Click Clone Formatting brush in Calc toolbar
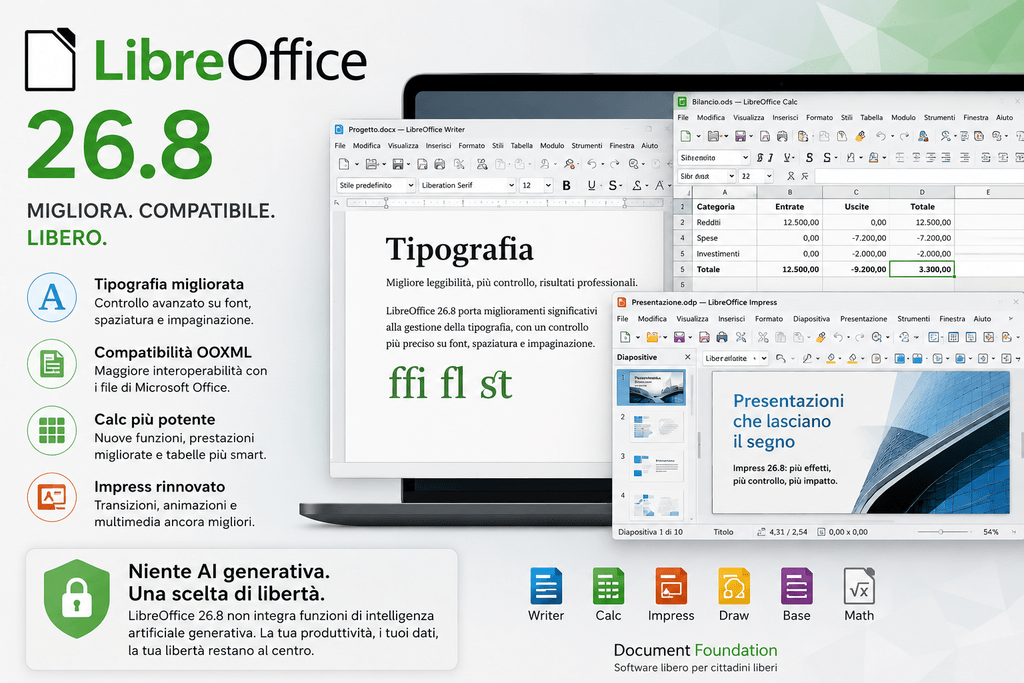This screenshot has height=683, width=1024. coord(860,136)
